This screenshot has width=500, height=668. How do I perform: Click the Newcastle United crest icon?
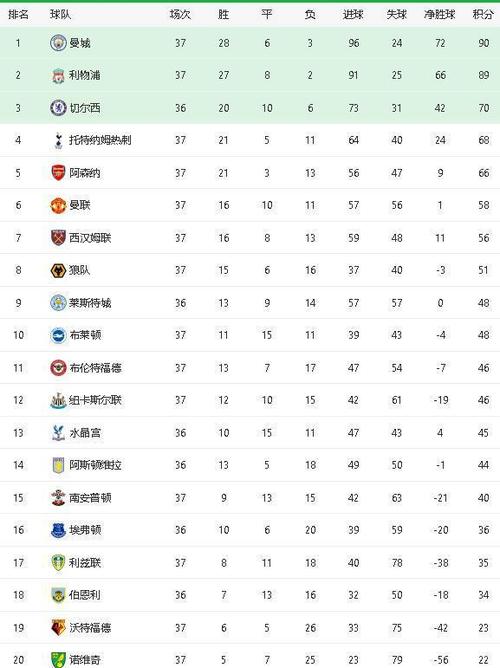58,400
